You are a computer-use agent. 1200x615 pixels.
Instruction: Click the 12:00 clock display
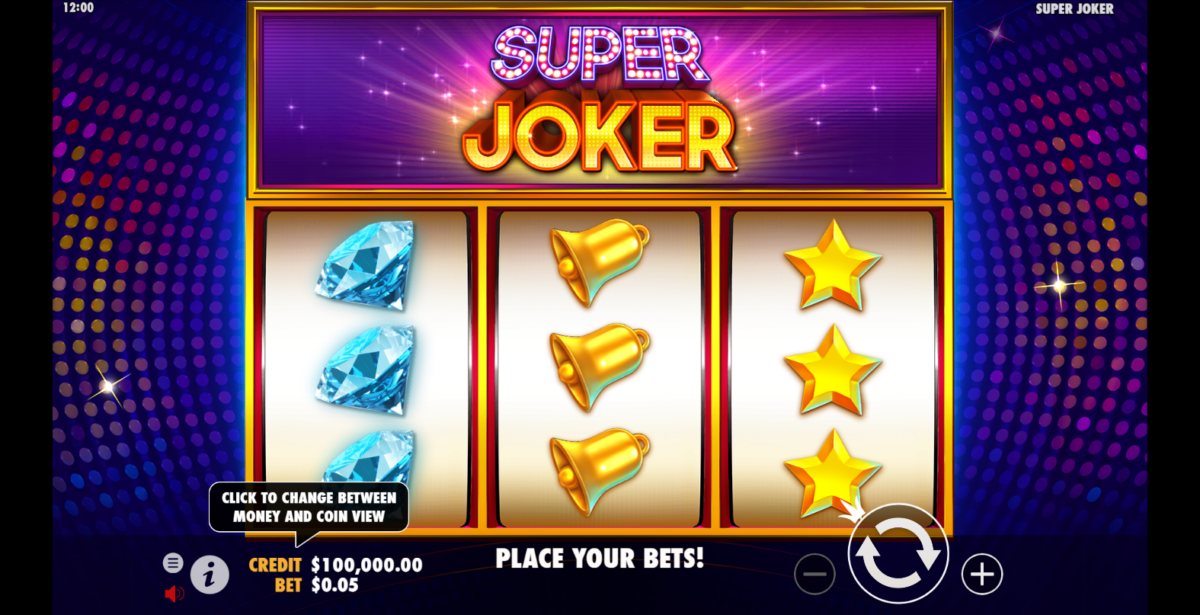77,8
